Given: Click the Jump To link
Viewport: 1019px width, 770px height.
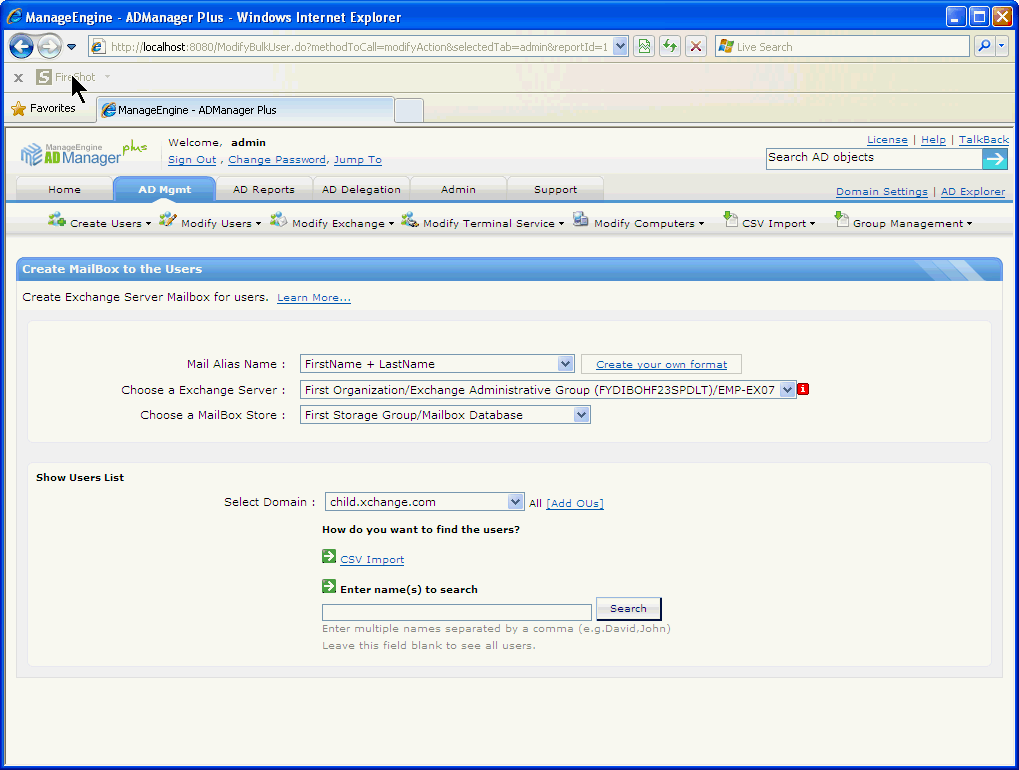Looking at the screenshot, I should (x=357, y=160).
